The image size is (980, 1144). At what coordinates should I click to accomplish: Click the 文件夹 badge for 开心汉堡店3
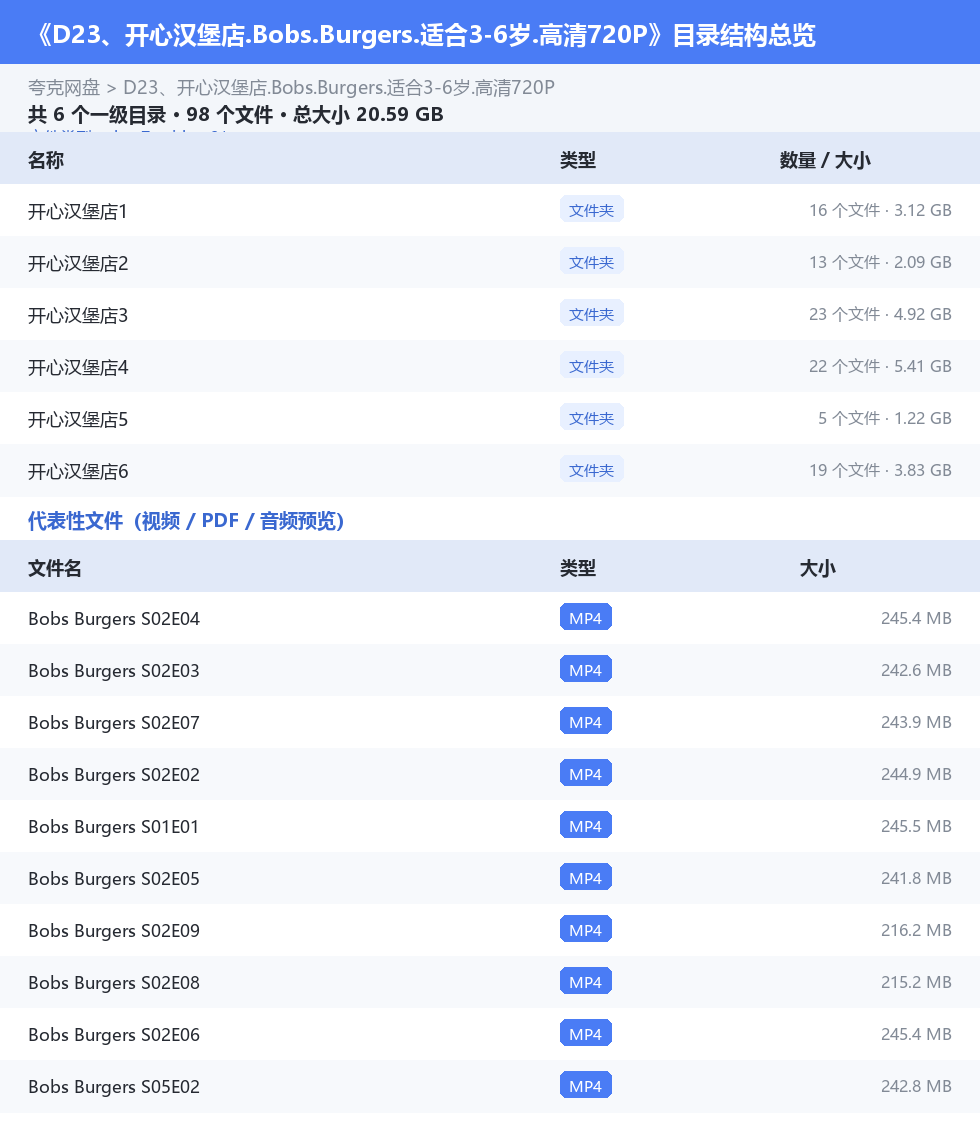[591, 314]
